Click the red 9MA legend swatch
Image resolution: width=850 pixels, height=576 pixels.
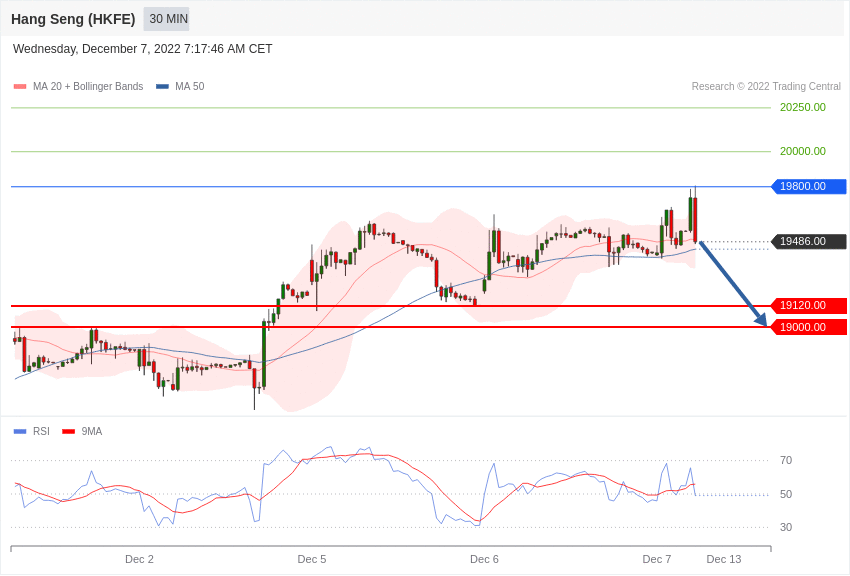pyautogui.click(x=69, y=431)
